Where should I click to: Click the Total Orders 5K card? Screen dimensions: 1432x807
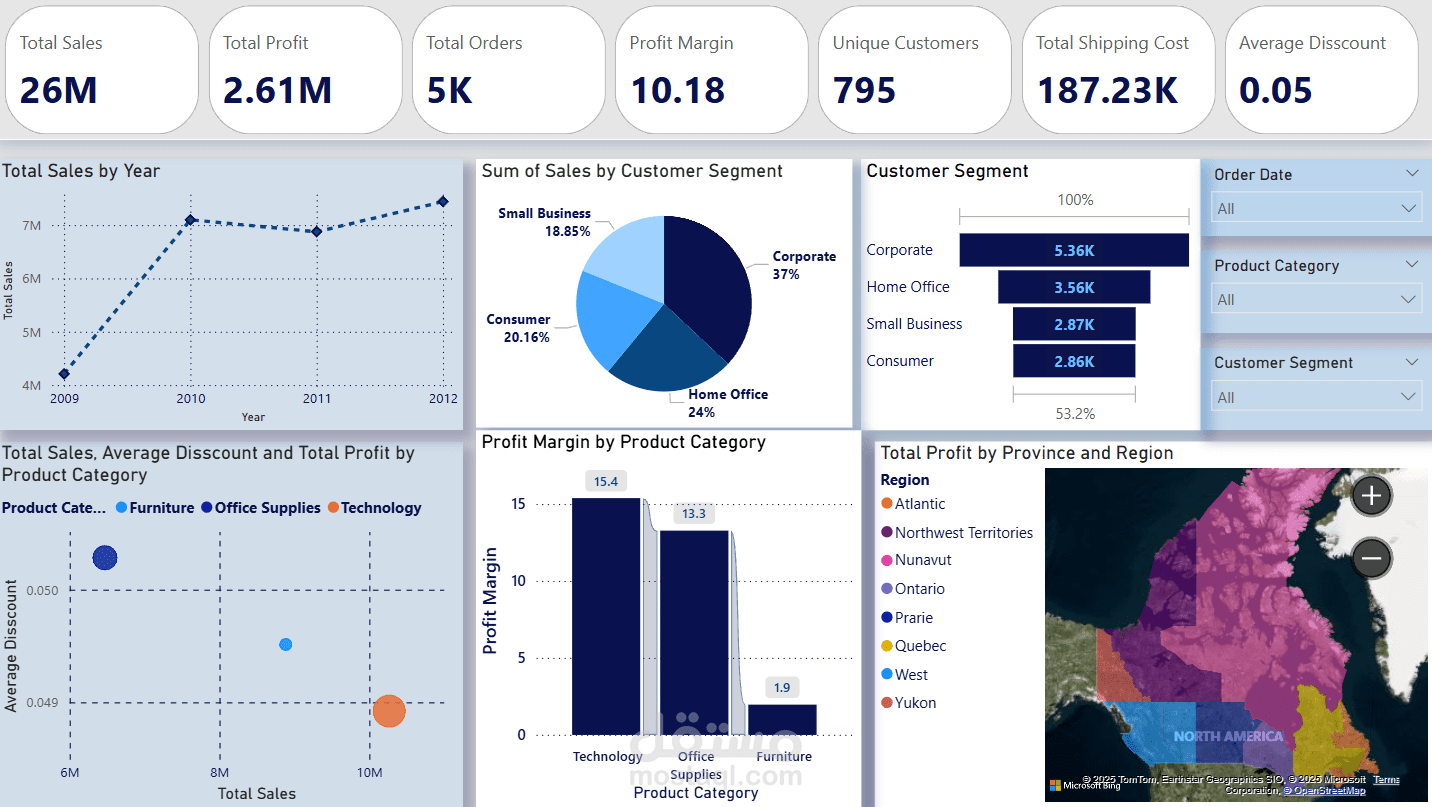[x=508, y=70]
